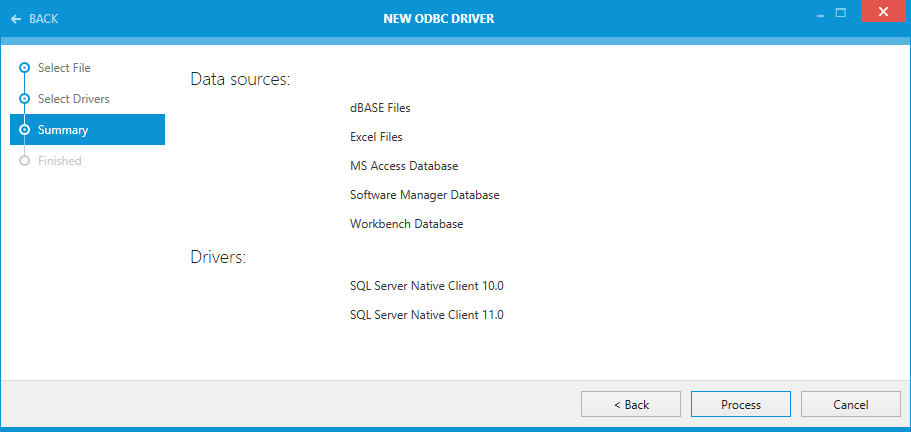
Task: Select Excel Files data source entry
Action: (376, 137)
